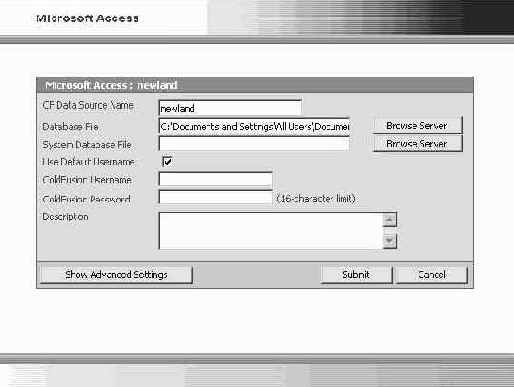The height and width of the screenshot is (387, 514).
Task: Toggle Use Default Username checkbox
Action: pyautogui.click(x=167, y=162)
